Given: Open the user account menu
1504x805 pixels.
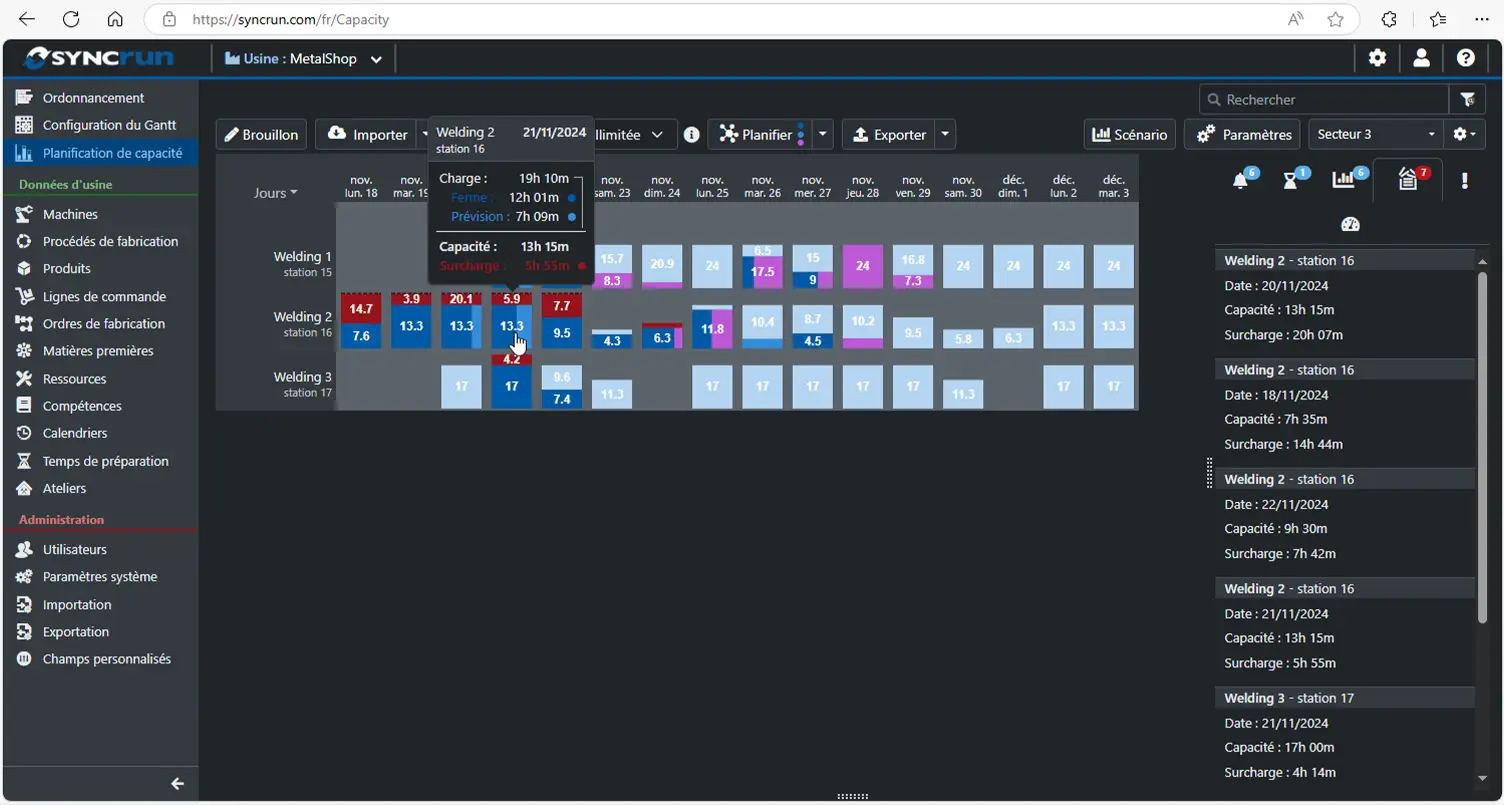Looking at the screenshot, I should pos(1421,58).
